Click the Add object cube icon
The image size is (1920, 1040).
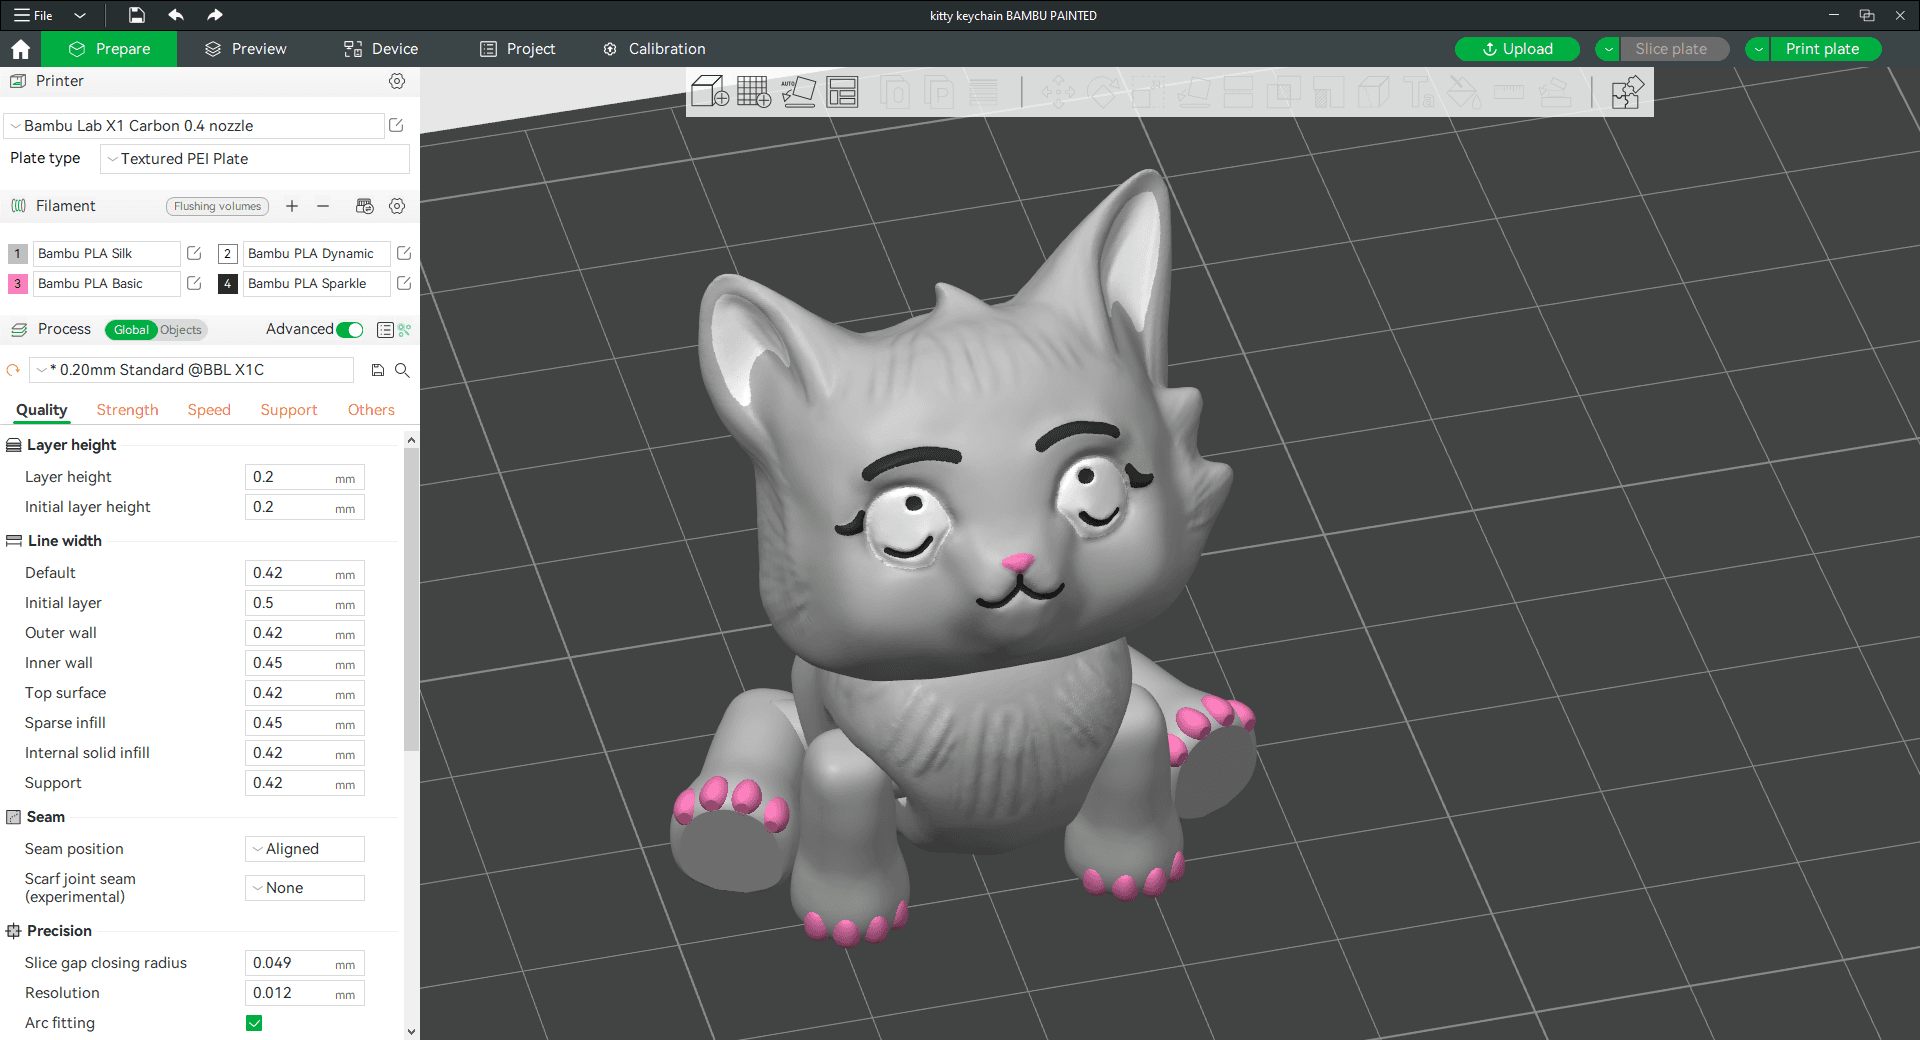[710, 92]
